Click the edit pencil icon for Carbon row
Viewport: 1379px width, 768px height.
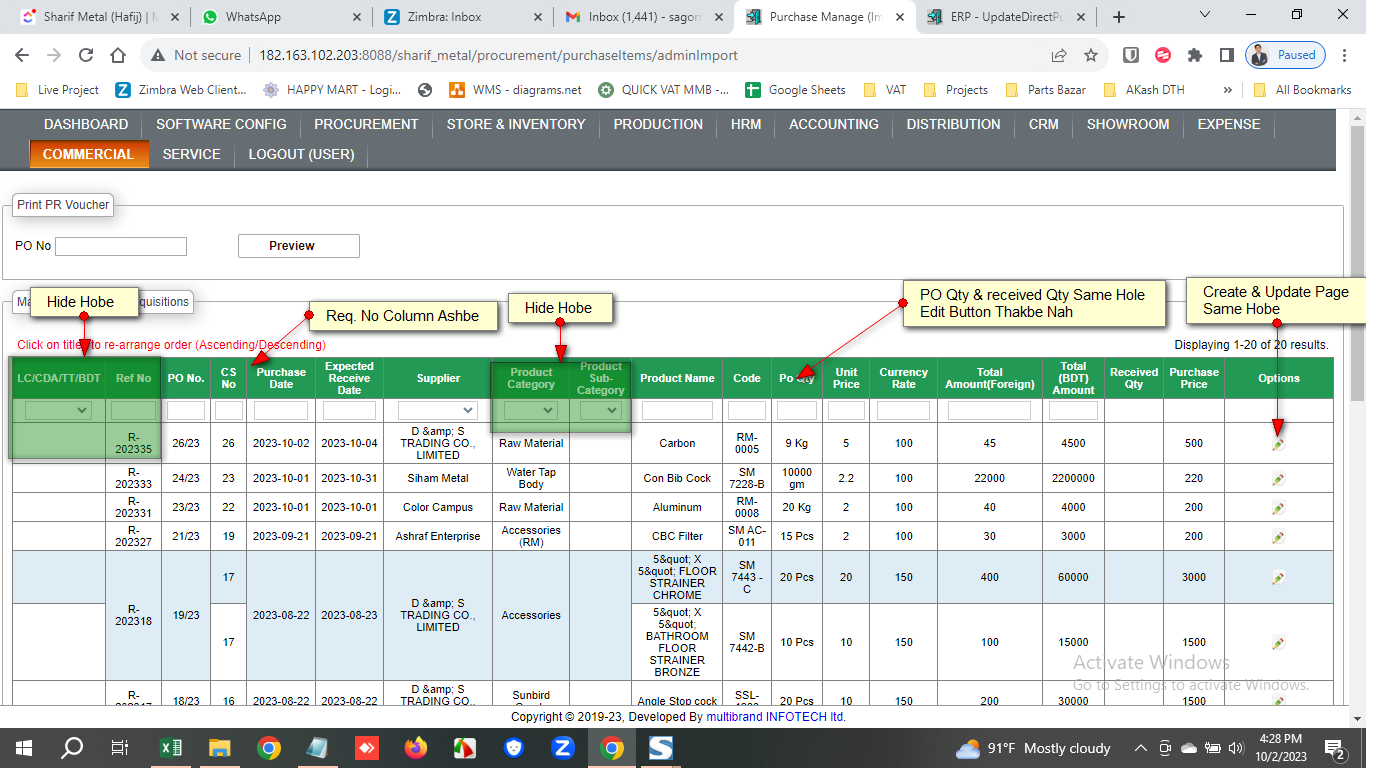point(1278,444)
